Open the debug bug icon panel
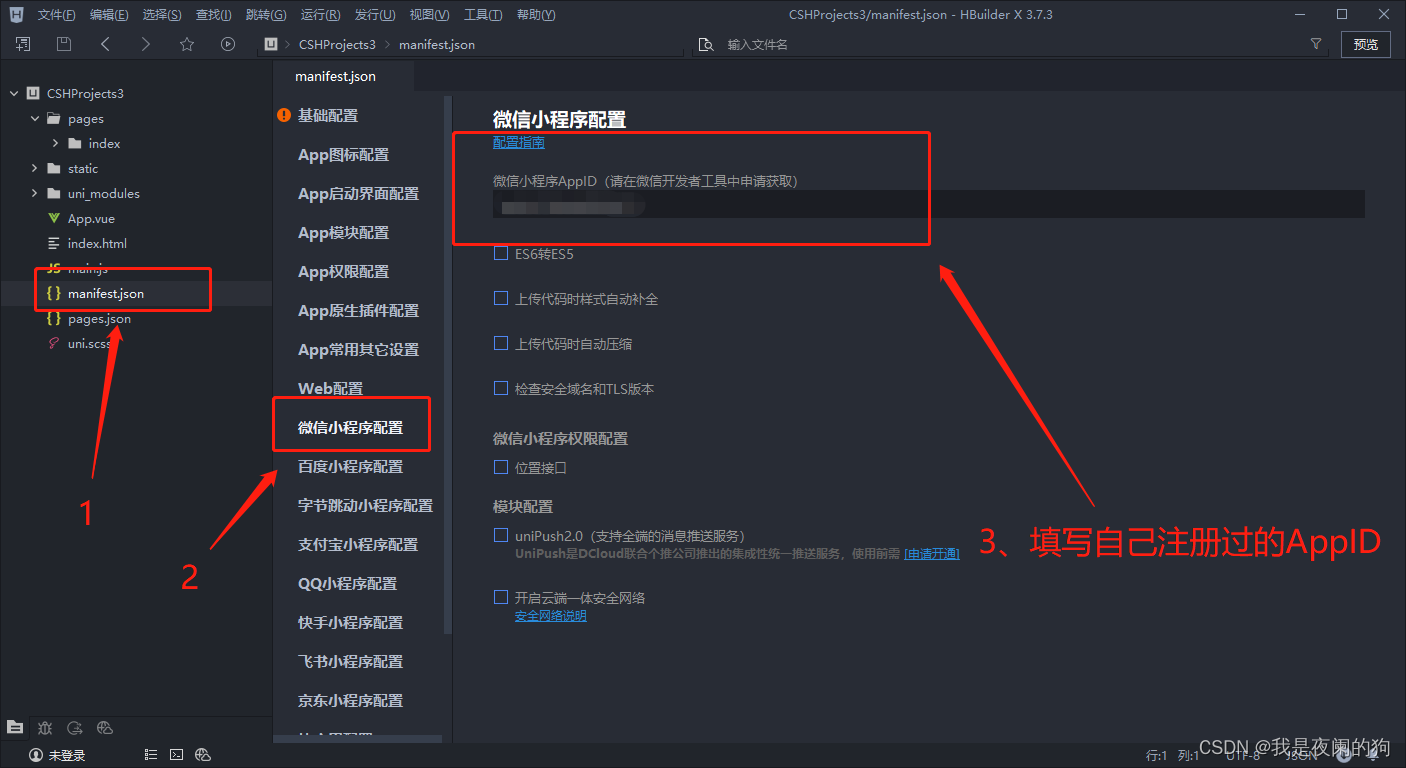Viewport: 1406px width, 768px height. pos(45,727)
